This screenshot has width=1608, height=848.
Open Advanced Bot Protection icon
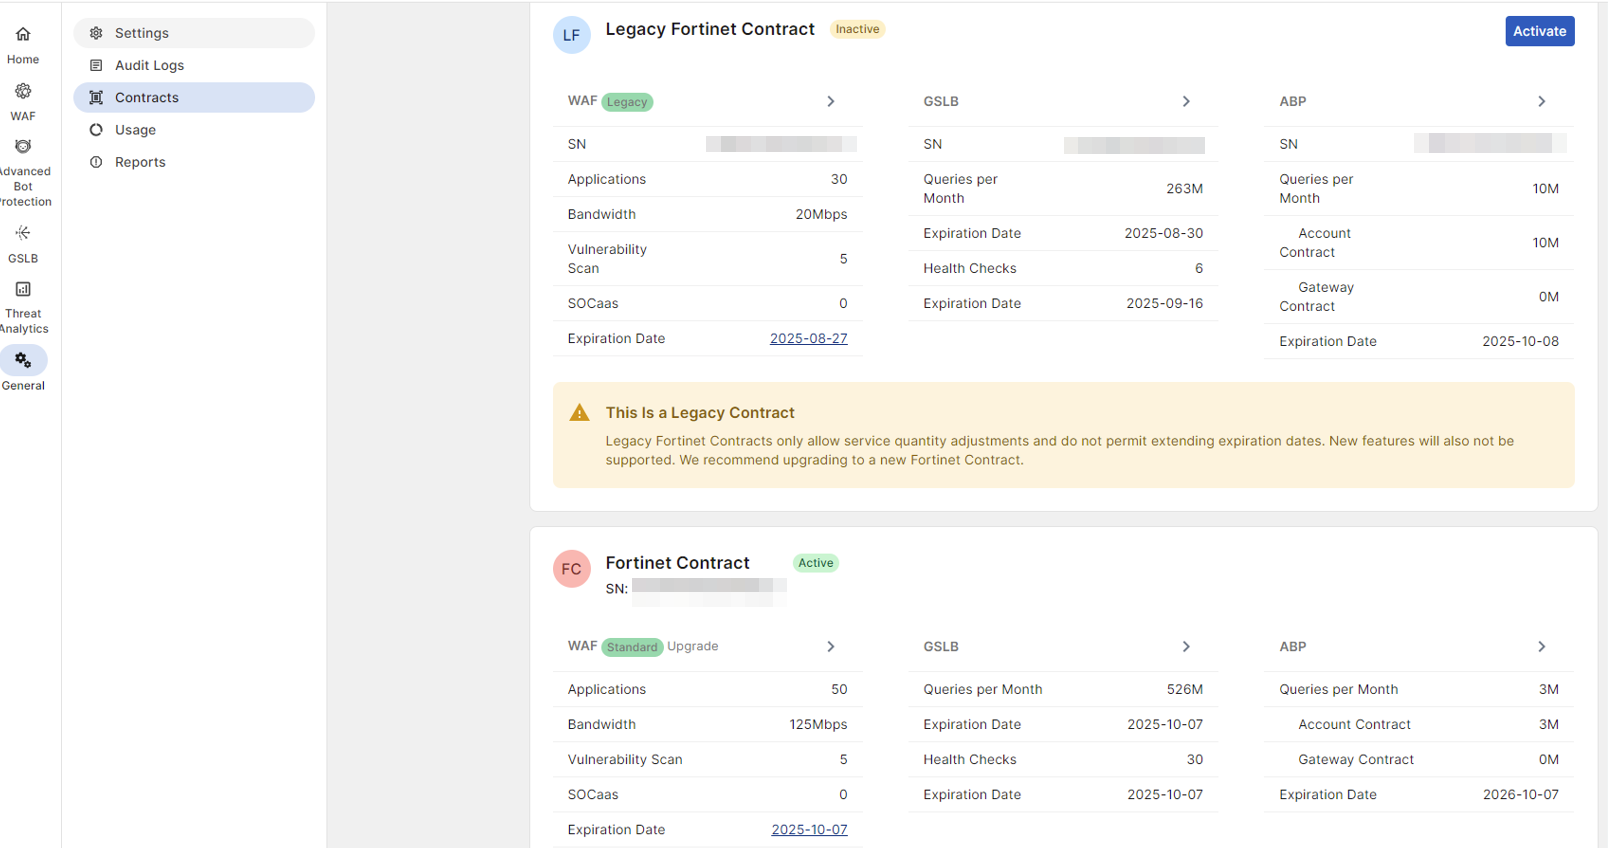[x=23, y=147]
